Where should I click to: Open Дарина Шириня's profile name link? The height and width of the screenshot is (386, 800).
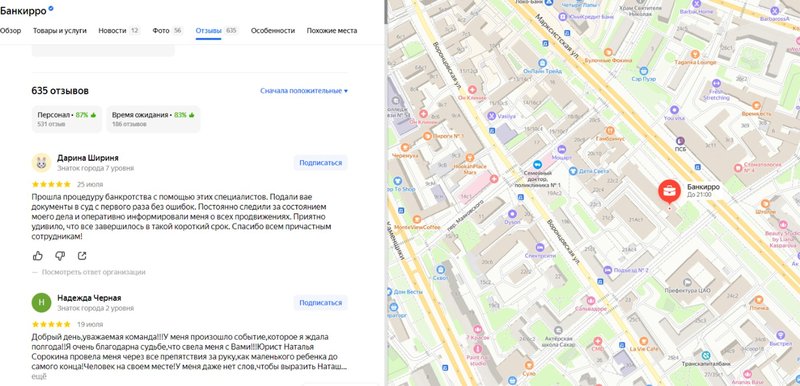(x=88, y=158)
